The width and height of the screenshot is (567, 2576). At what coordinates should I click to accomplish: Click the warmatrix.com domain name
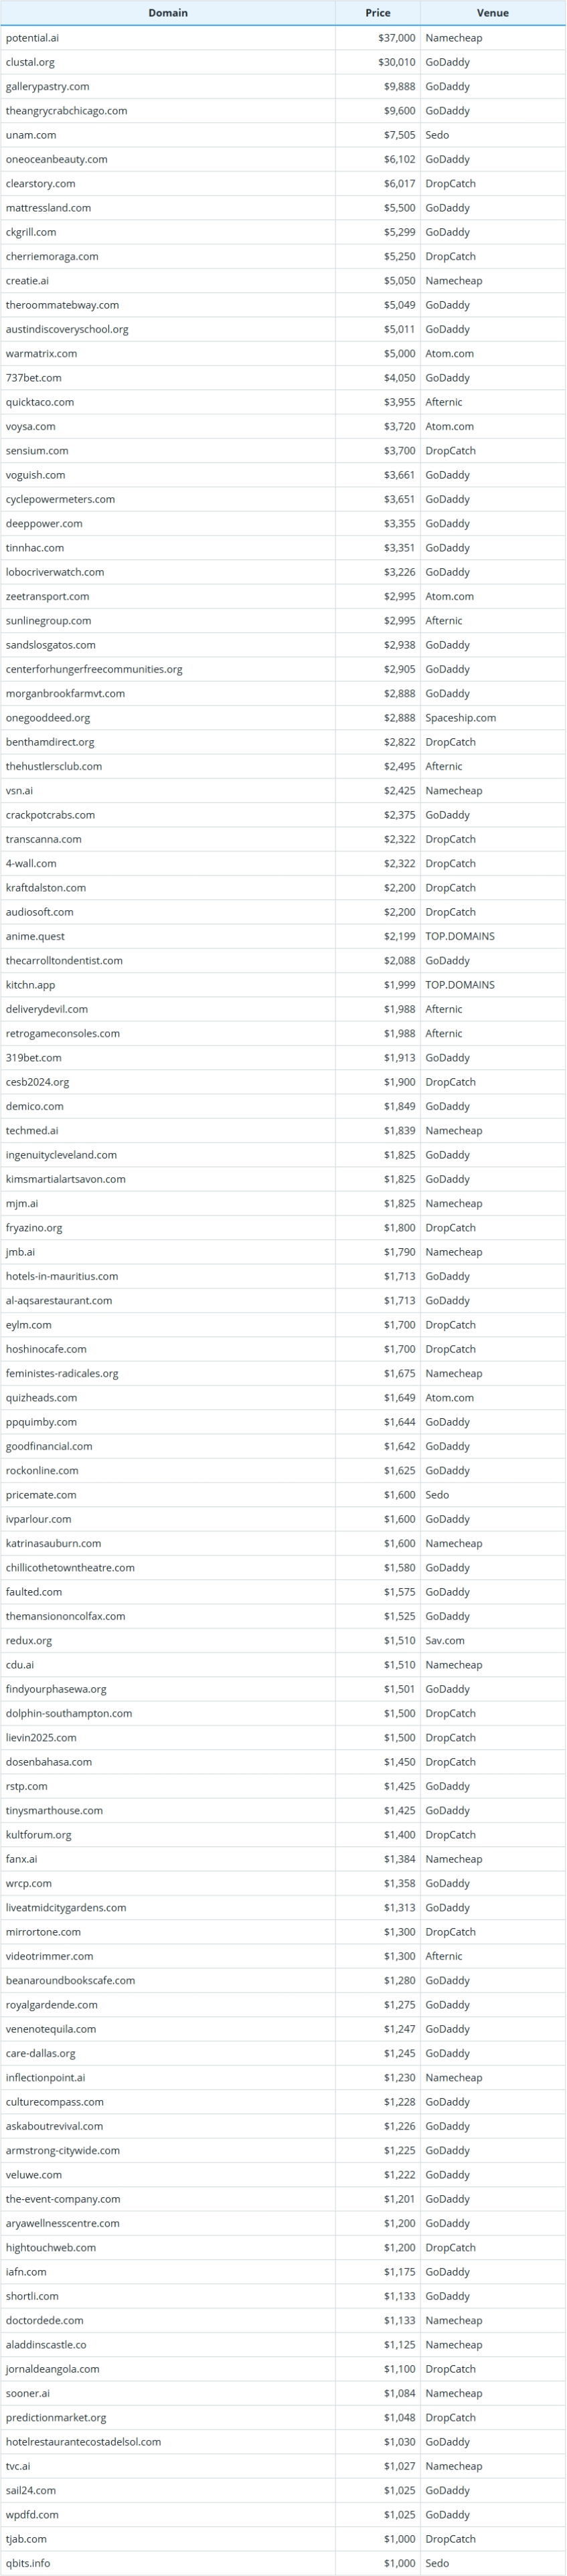pos(41,353)
